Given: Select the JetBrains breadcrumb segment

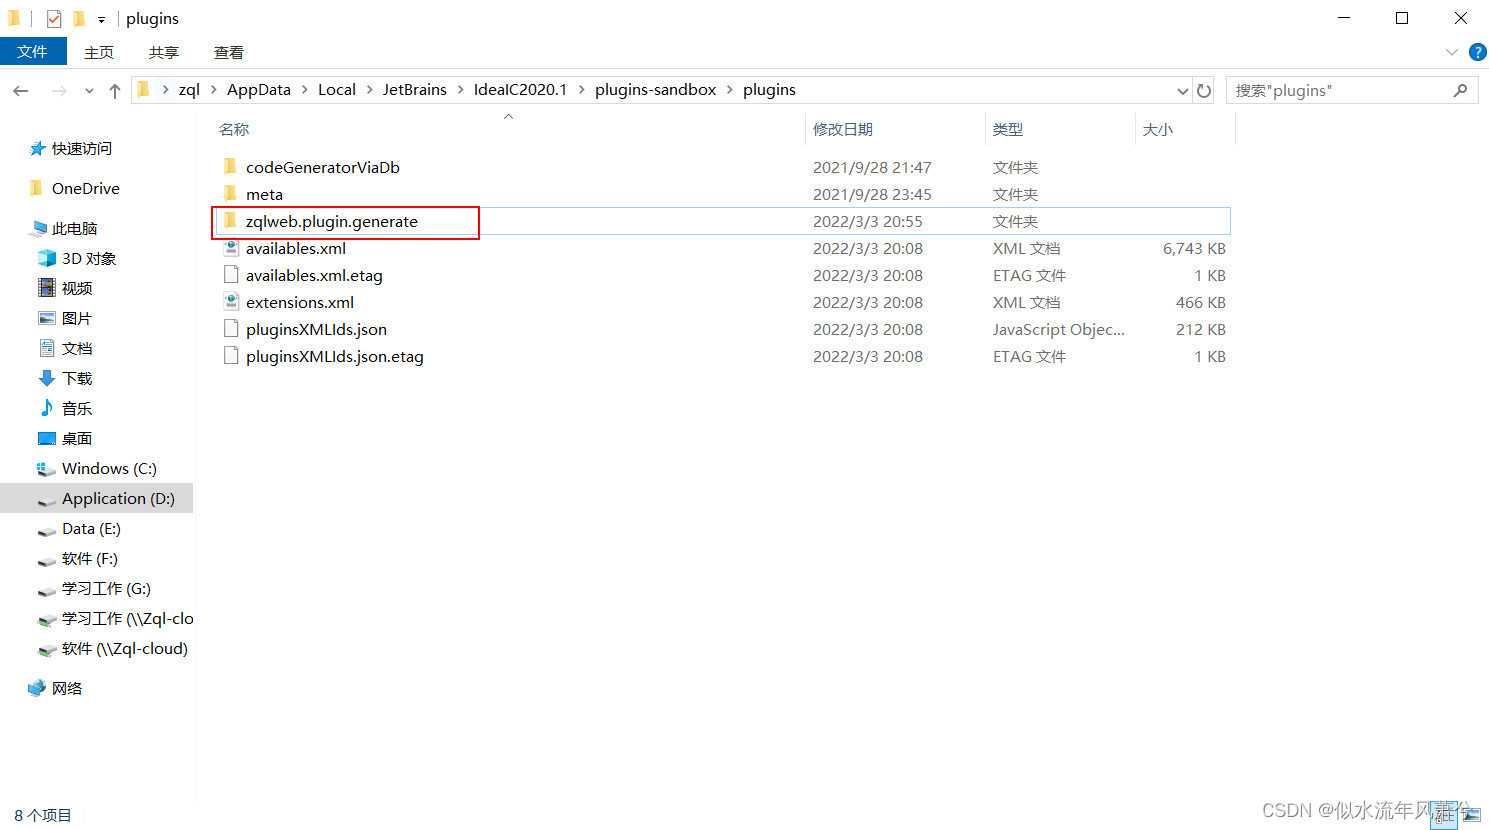Looking at the screenshot, I should point(414,90).
